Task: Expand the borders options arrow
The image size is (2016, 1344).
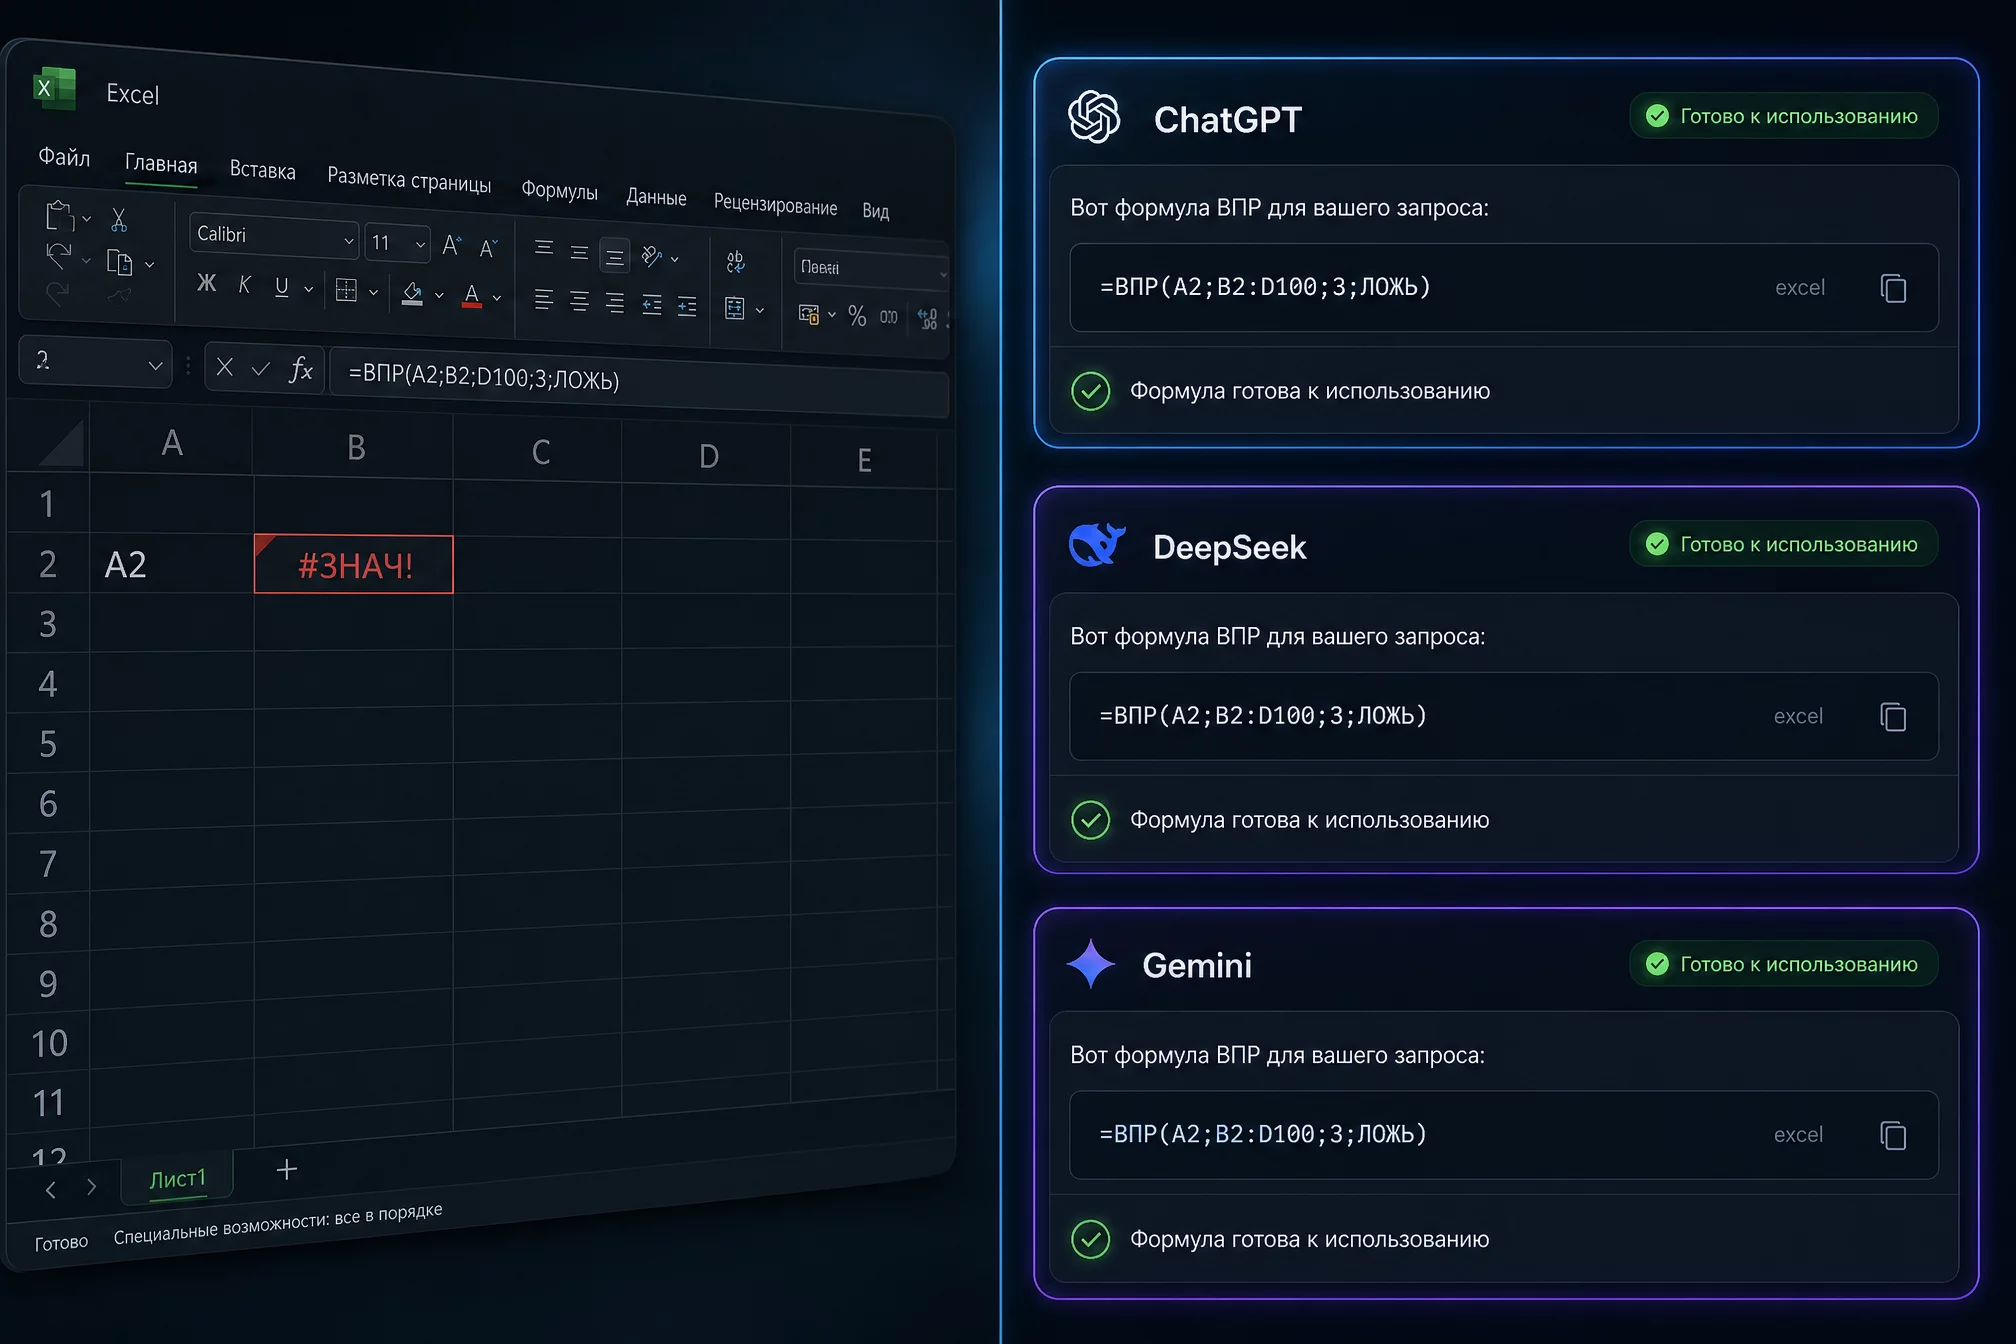Action: click(373, 292)
